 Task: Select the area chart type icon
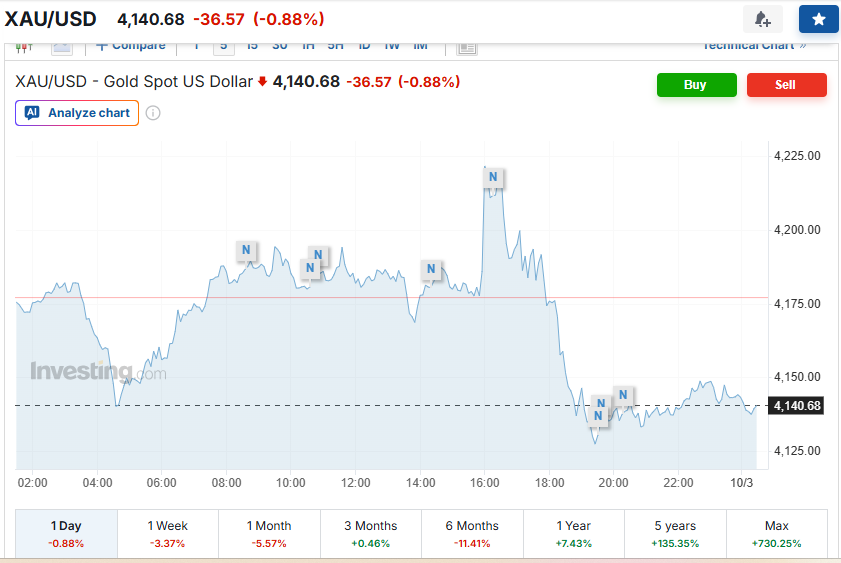pyautogui.click(x=62, y=48)
